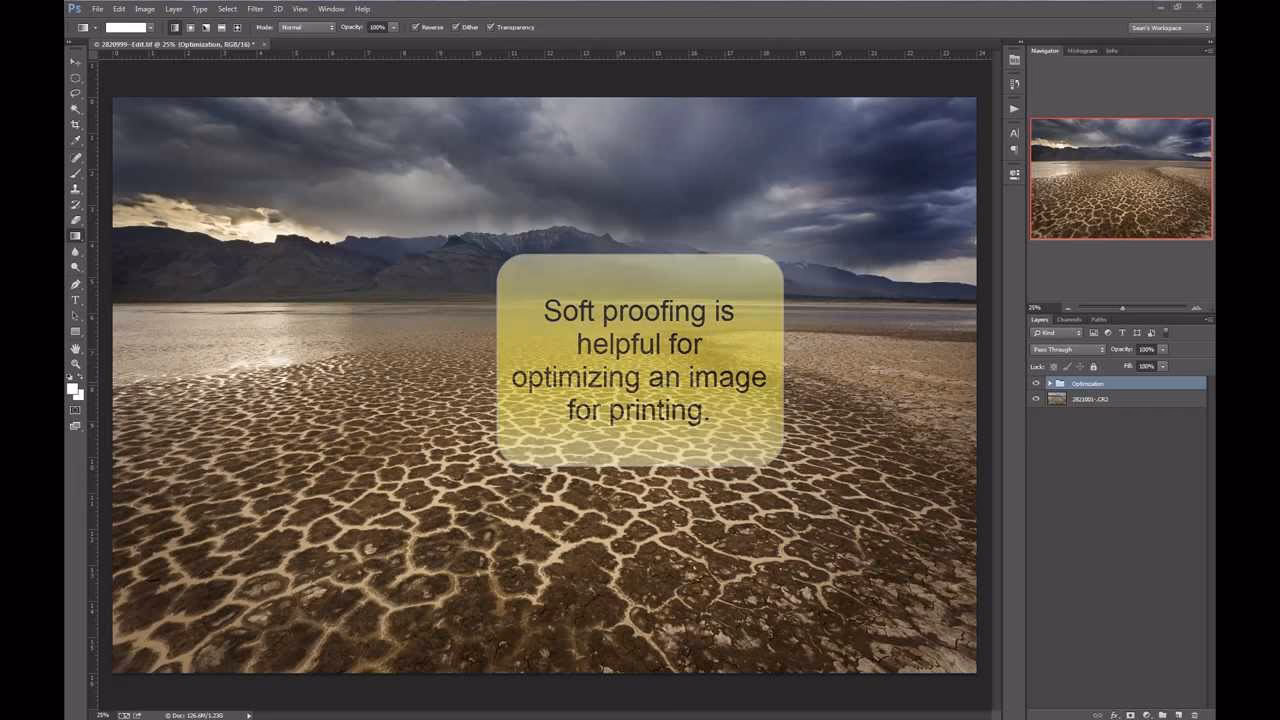Screen dimensions: 1280x720
Task: Select the Hand tool
Action: point(75,348)
